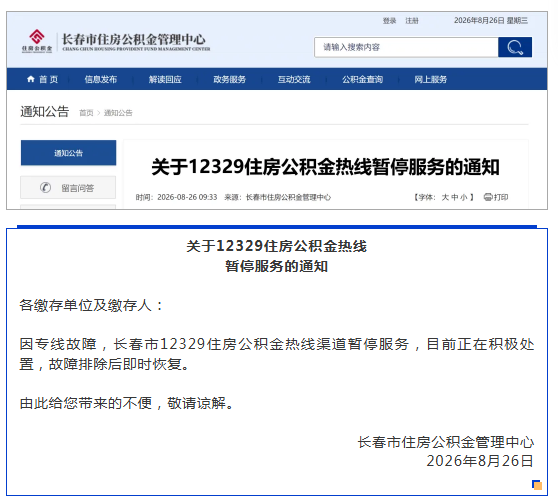Open the 政务服务 menu
The height and width of the screenshot is (504, 558).
(x=230, y=79)
